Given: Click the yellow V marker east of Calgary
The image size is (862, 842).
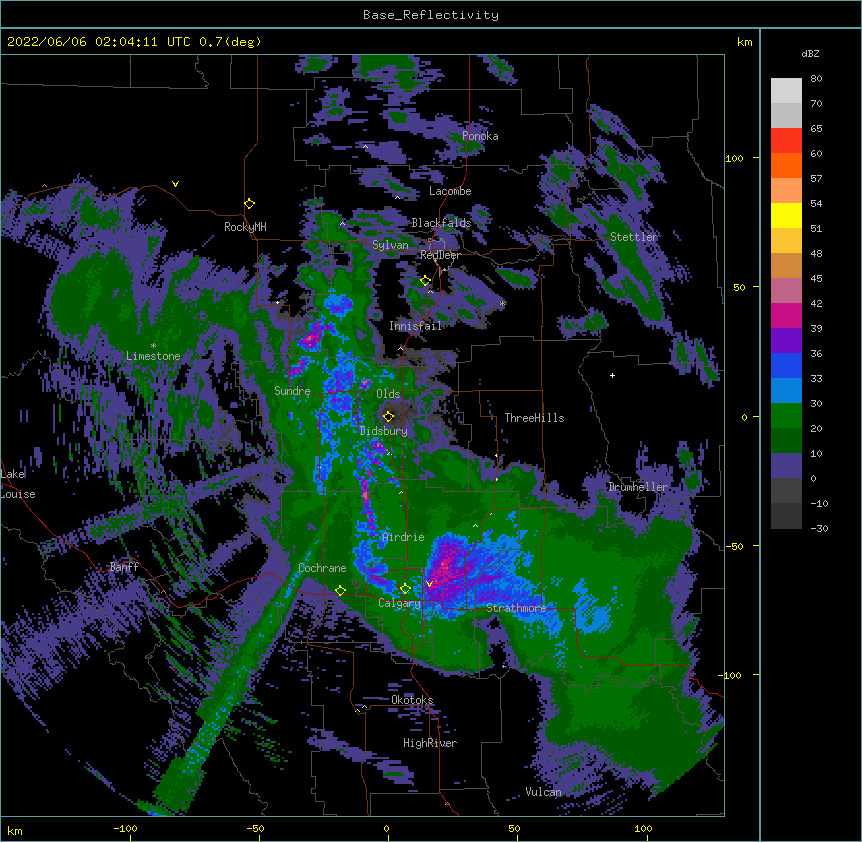Looking at the screenshot, I should coord(429,584).
